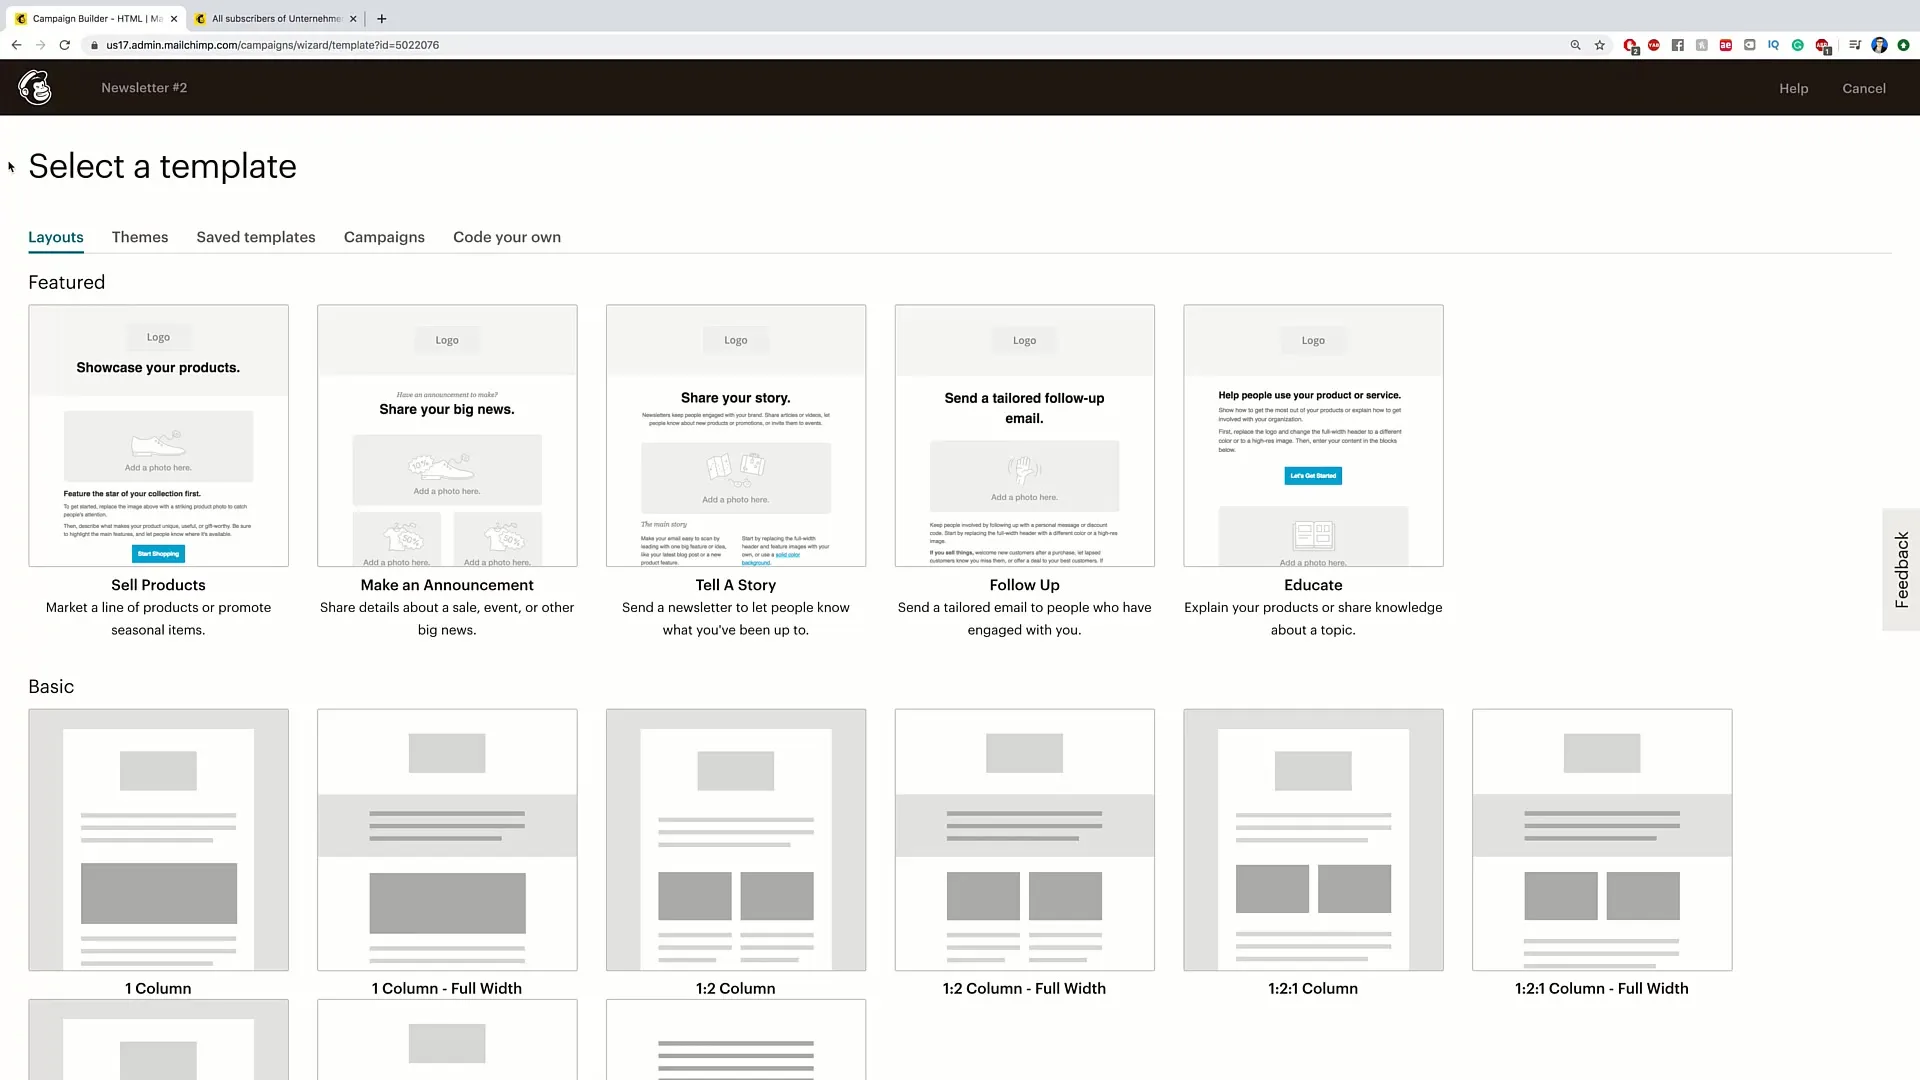Click the Select a template heading

click(x=162, y=166)
